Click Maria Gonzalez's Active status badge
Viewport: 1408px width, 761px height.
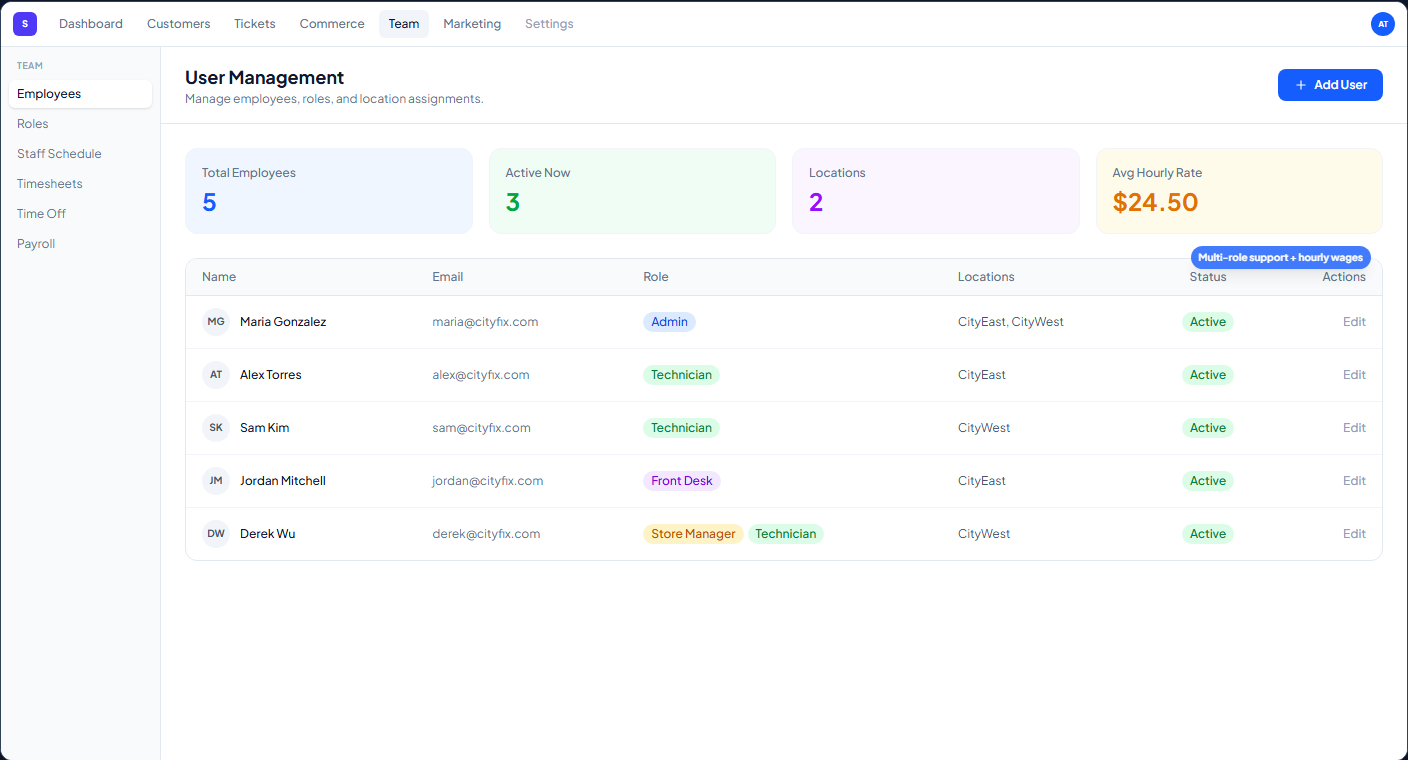[x=1208, y=322]
